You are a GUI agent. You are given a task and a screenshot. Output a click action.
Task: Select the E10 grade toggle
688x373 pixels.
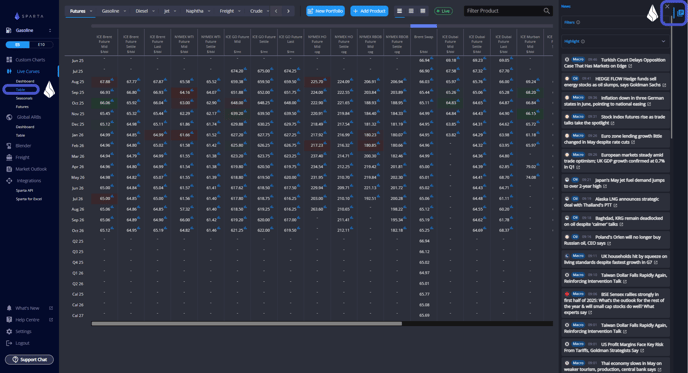[x=41, y=45]
